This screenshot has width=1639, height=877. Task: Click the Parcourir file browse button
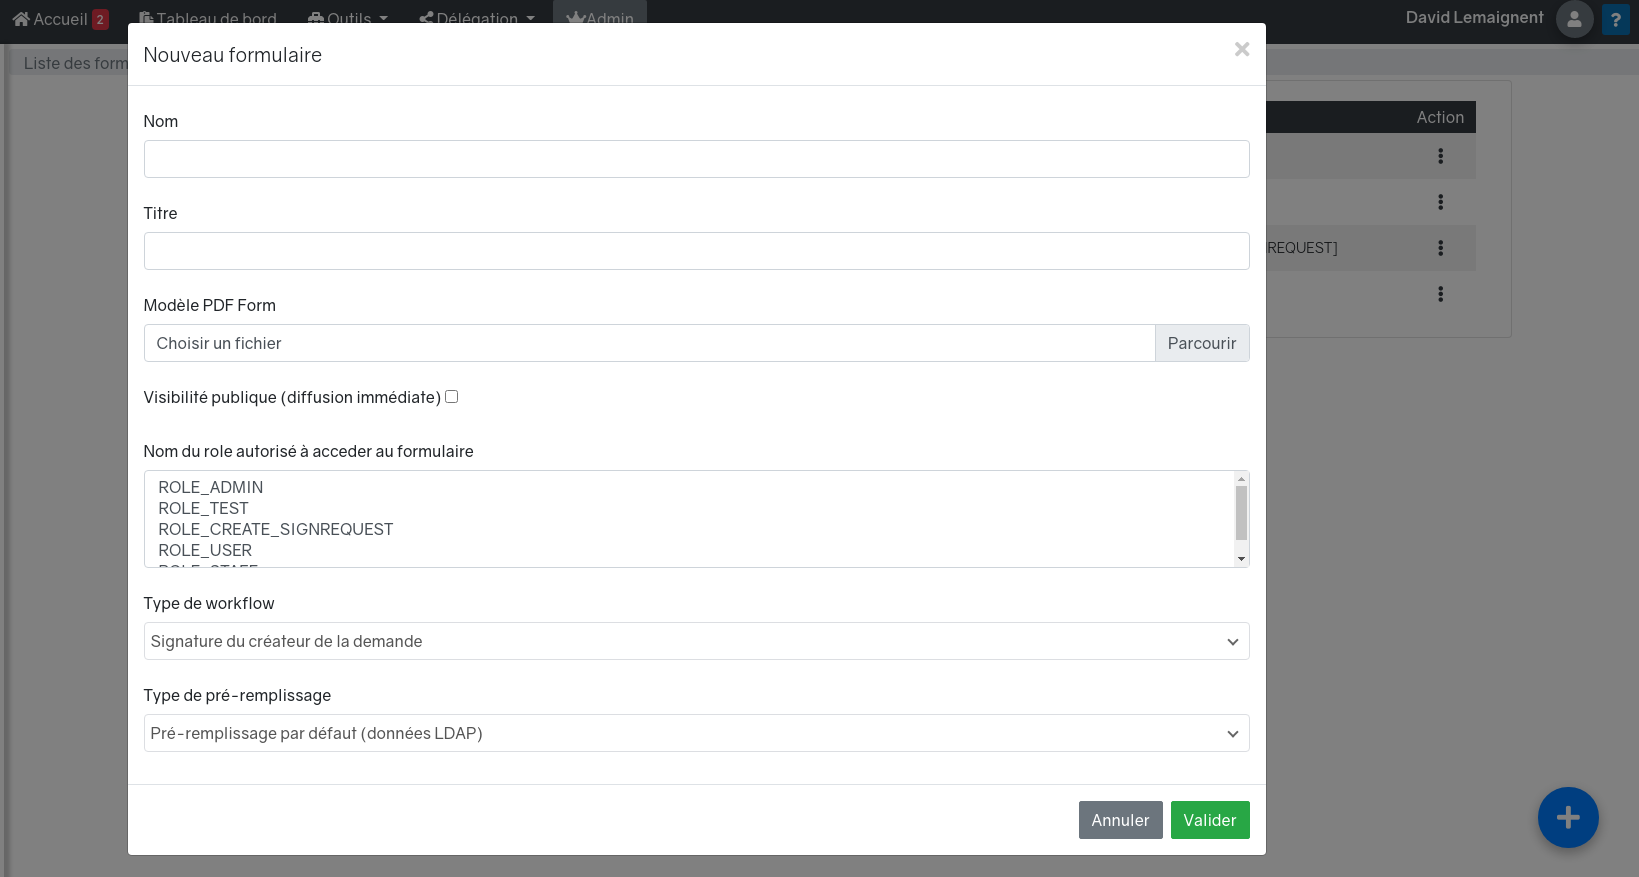point(1201,343)
